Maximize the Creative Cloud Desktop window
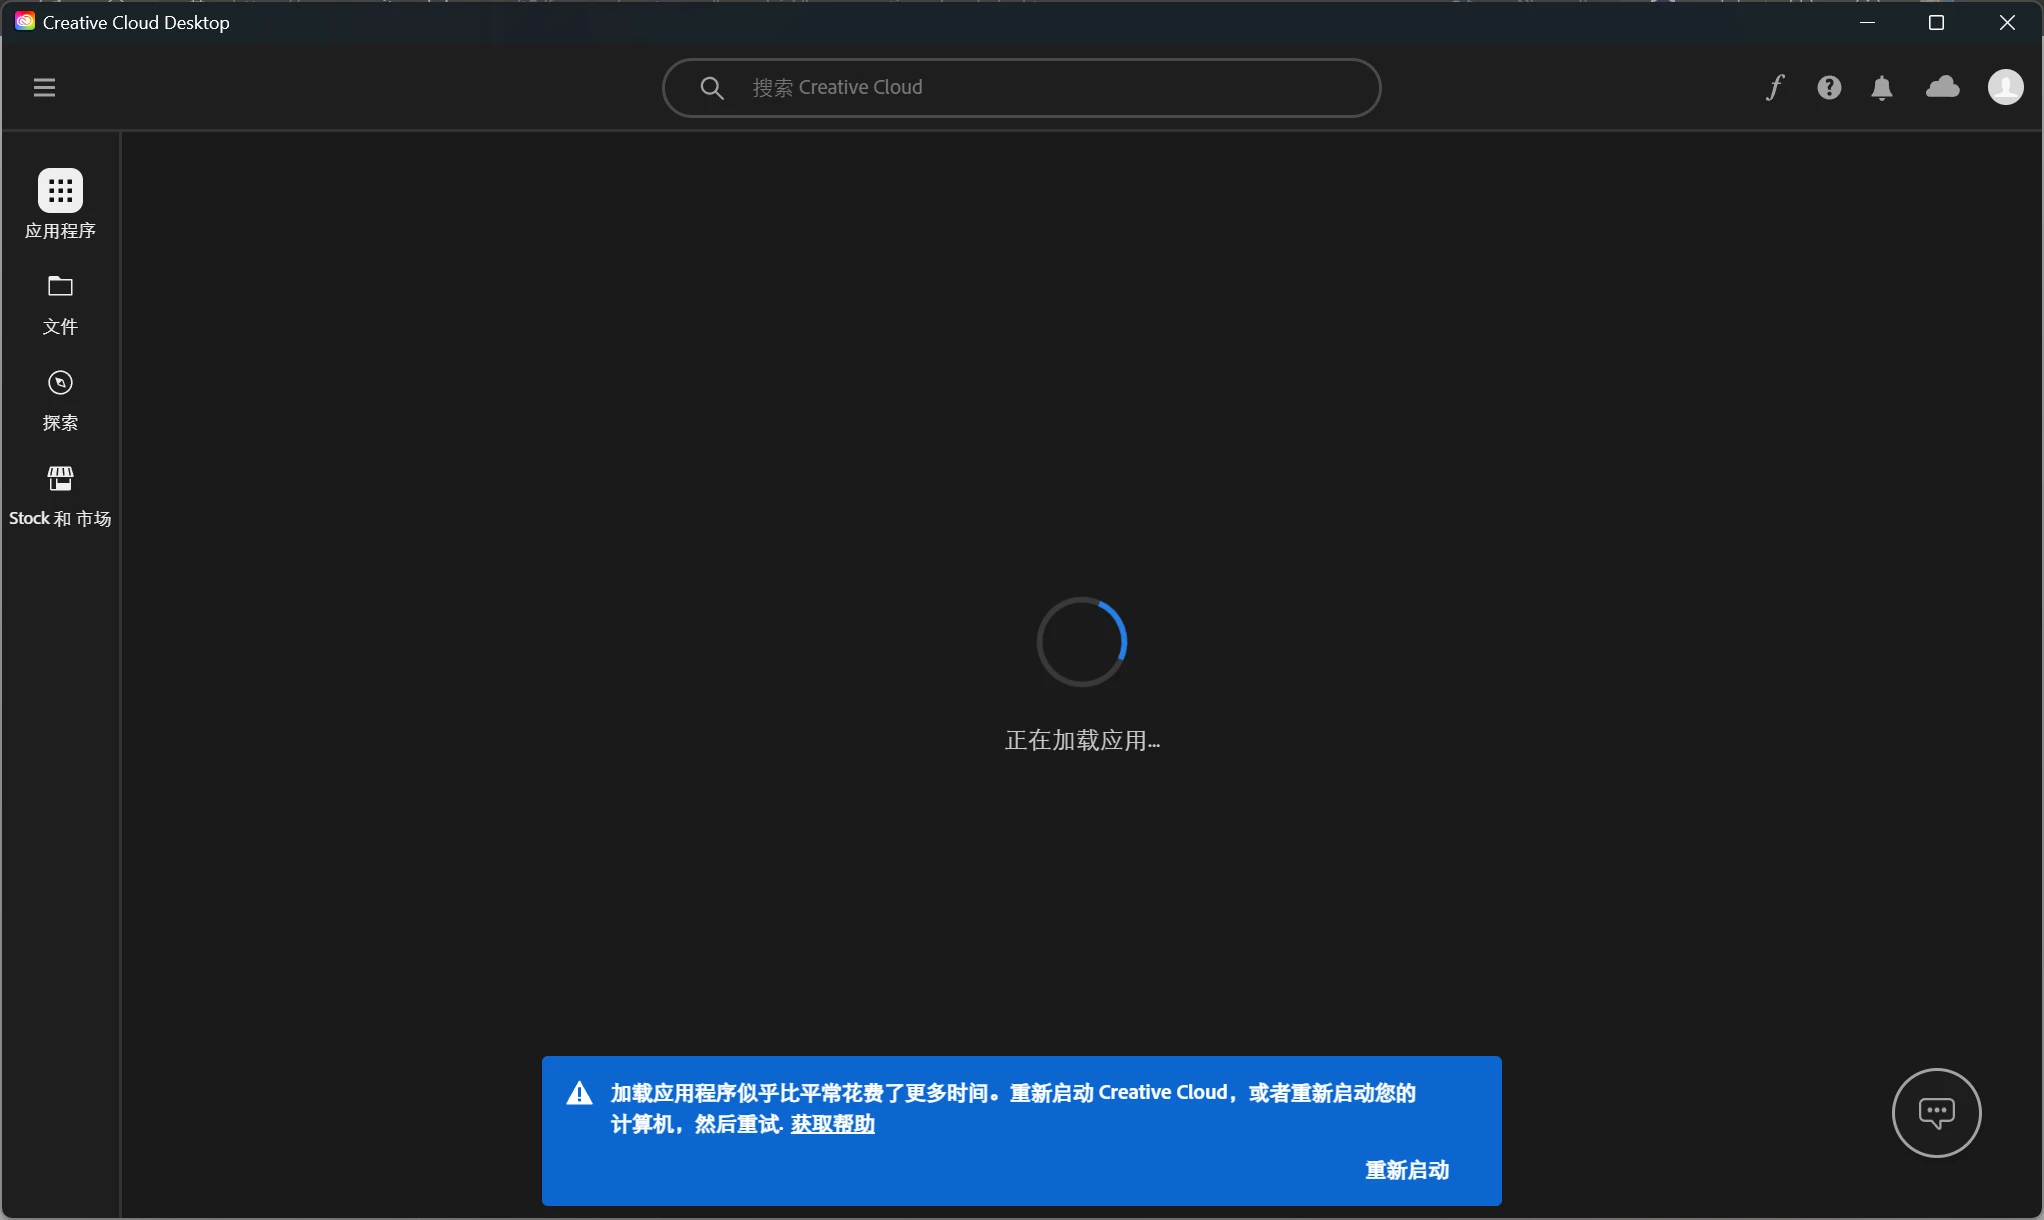Image resolution: width=2044 pixels, height=1220 pixels. (x=1936, y=22)
